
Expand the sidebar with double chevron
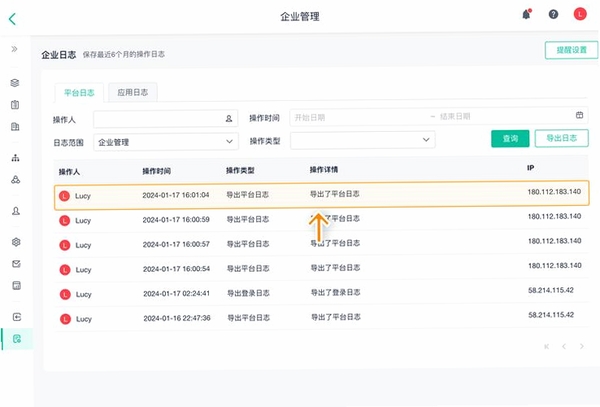pyautogui.click(x=14, y=49)
